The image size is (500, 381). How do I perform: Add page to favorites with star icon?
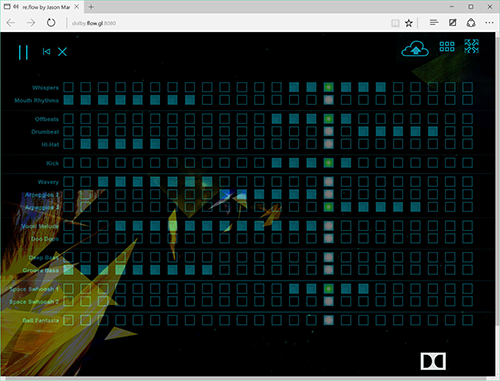pyautogui.click(x=409, y=23)
